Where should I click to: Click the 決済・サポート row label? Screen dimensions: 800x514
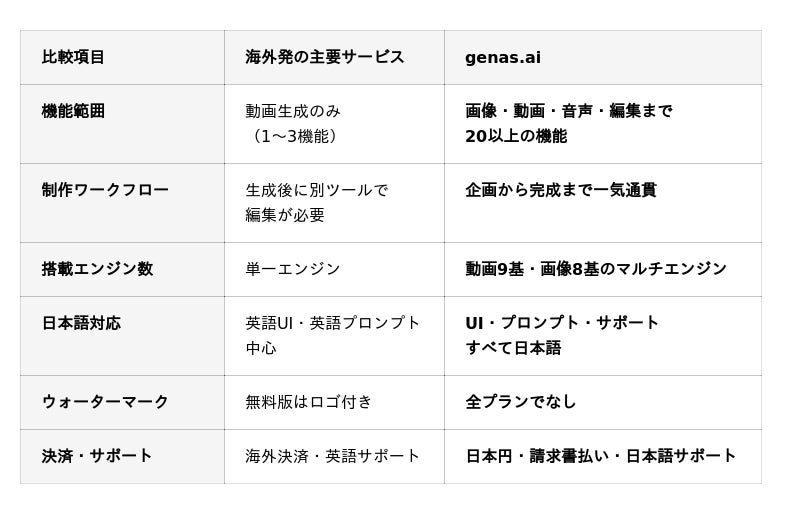click(x=97, y=456)
